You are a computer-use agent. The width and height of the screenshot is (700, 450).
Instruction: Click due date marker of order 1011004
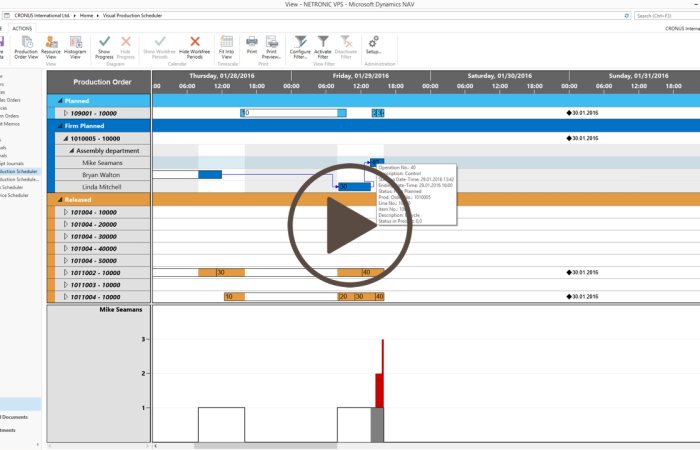(569, 296)
